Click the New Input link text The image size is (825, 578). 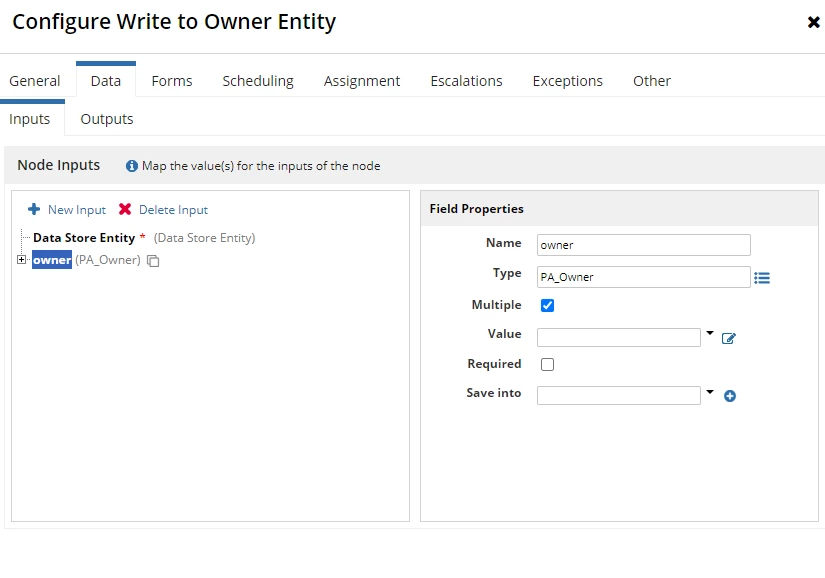(77, 210)
